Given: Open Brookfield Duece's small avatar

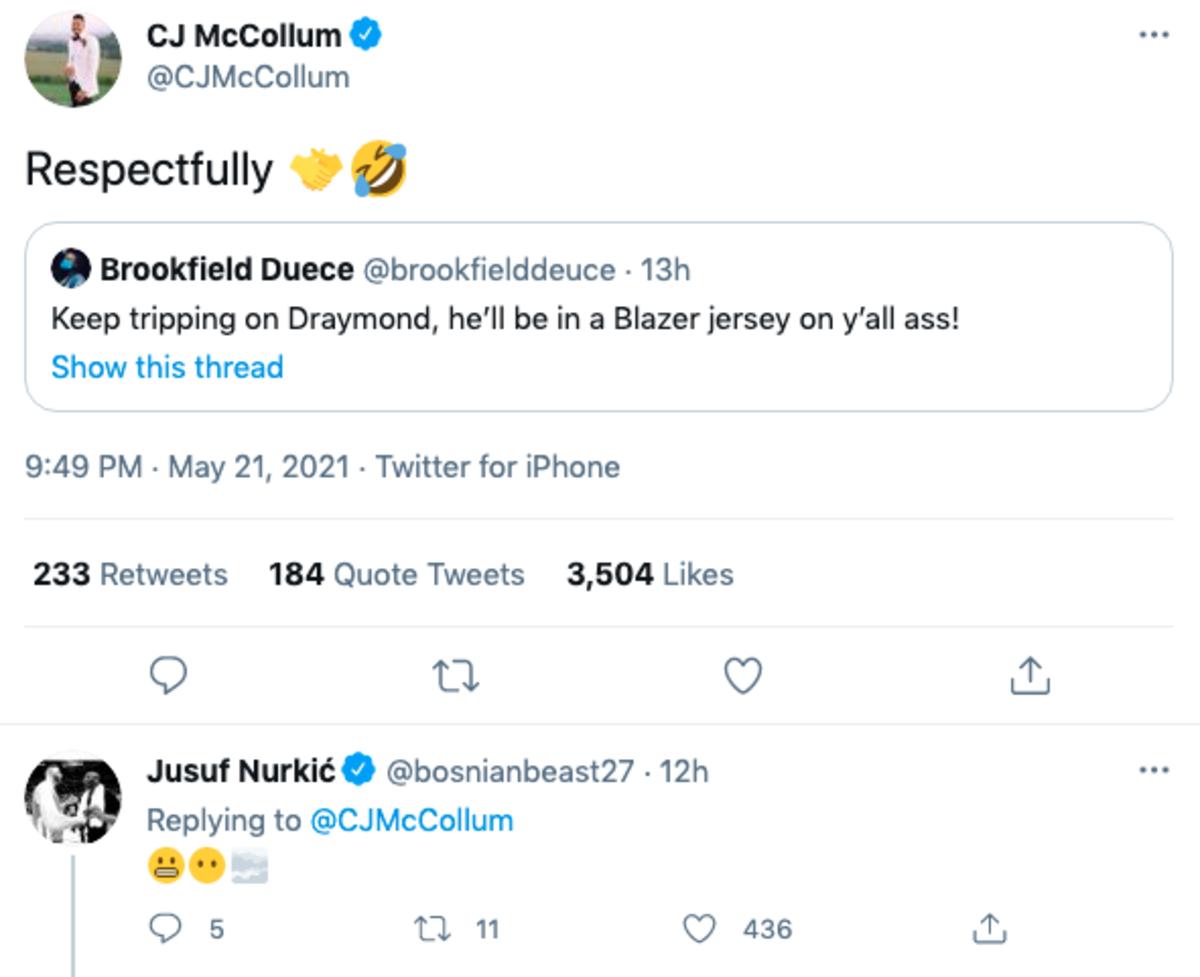Looking at the screenshot, I should [x=70, y=270].
